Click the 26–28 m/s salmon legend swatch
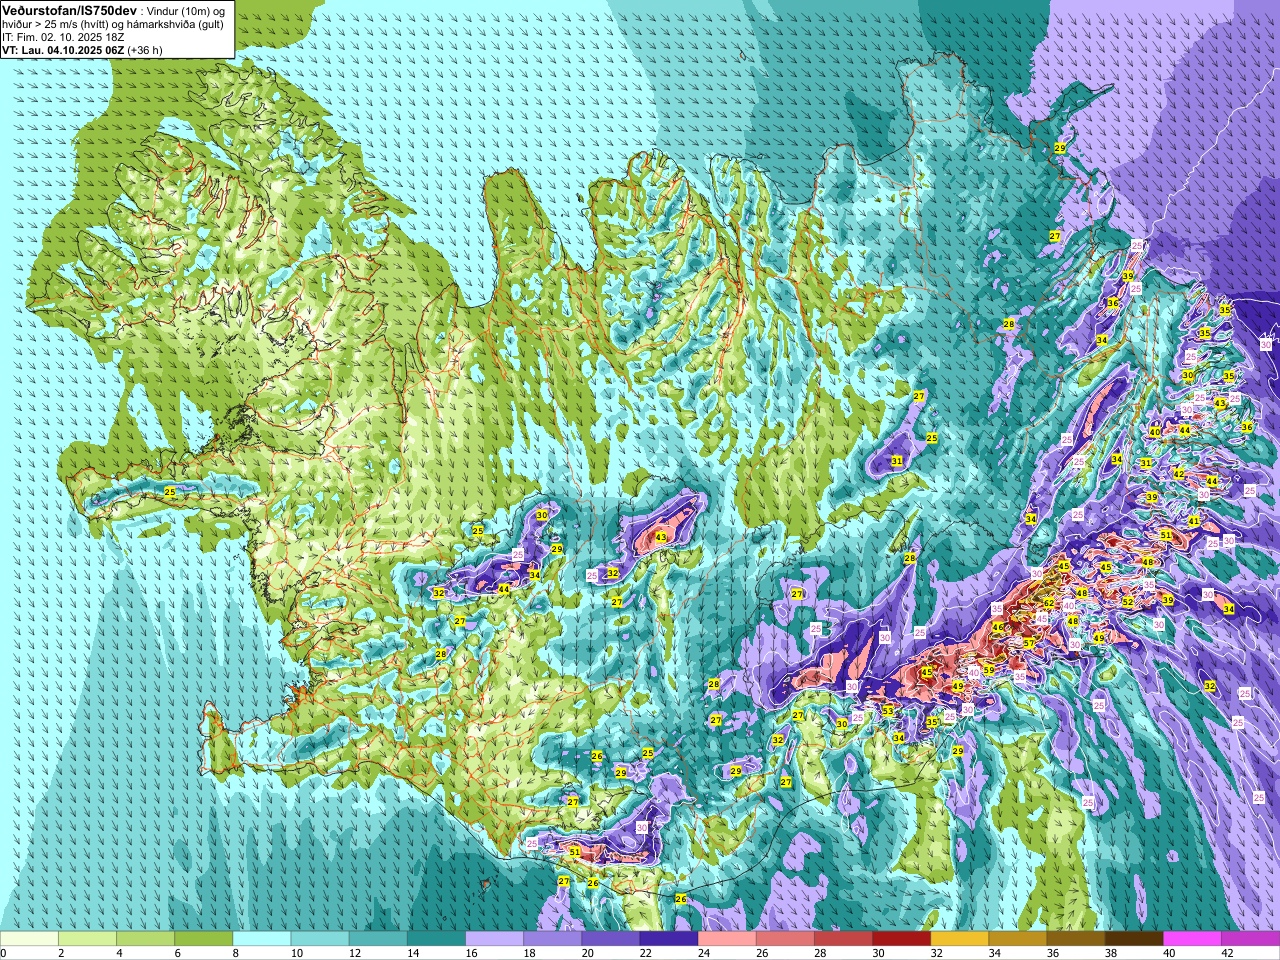This screenshot has width=1280, height=960. pyautogui.click(x=784, y=938)
